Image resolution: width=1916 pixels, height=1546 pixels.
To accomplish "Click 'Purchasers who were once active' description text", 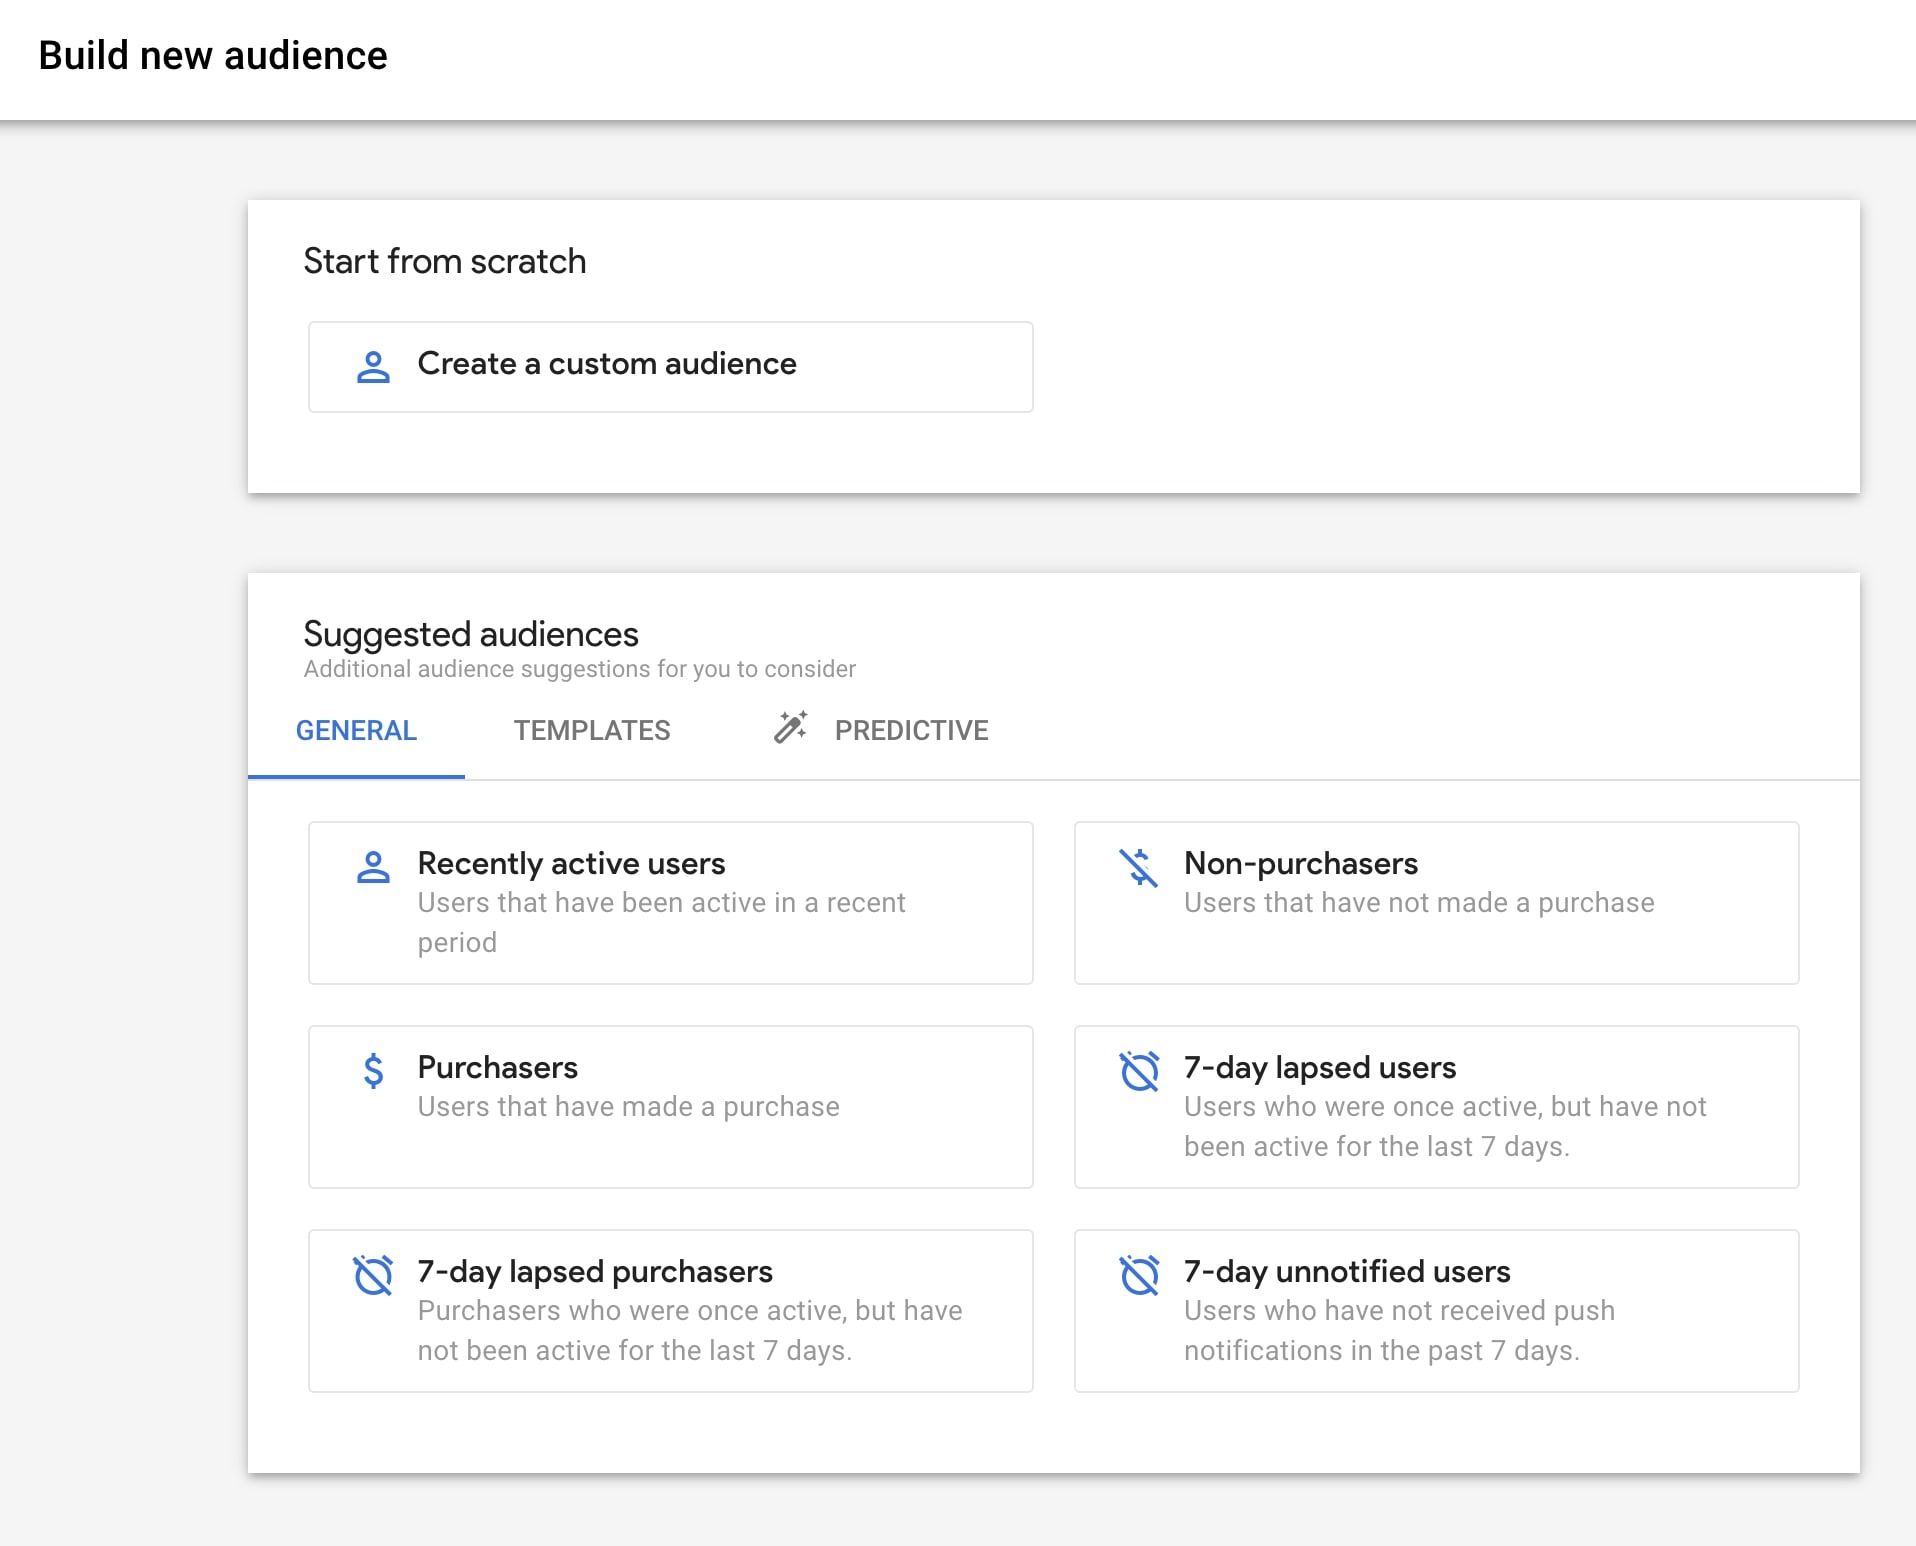I will point(690,1331).
